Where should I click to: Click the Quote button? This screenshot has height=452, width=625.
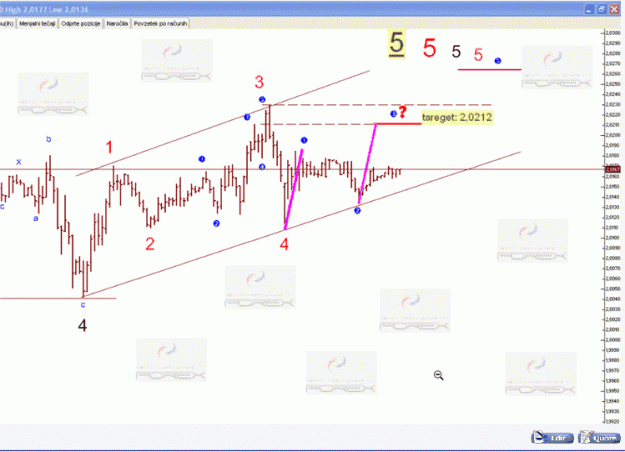(599, 438)
